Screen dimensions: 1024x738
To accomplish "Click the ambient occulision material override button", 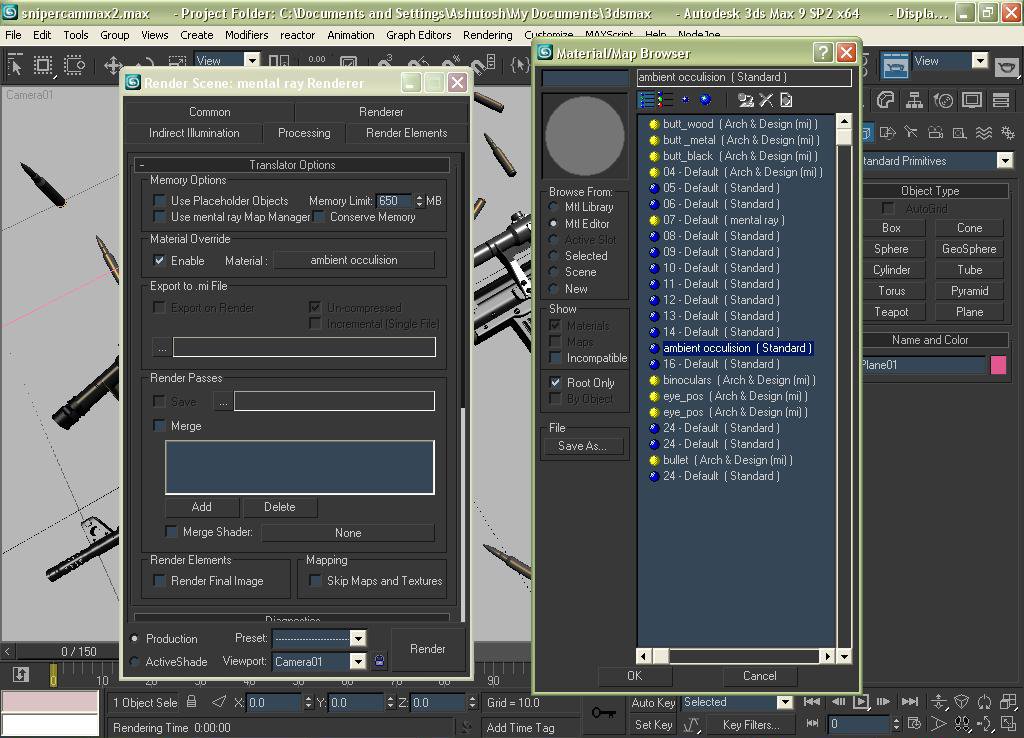I will click(x=354, y=260).
